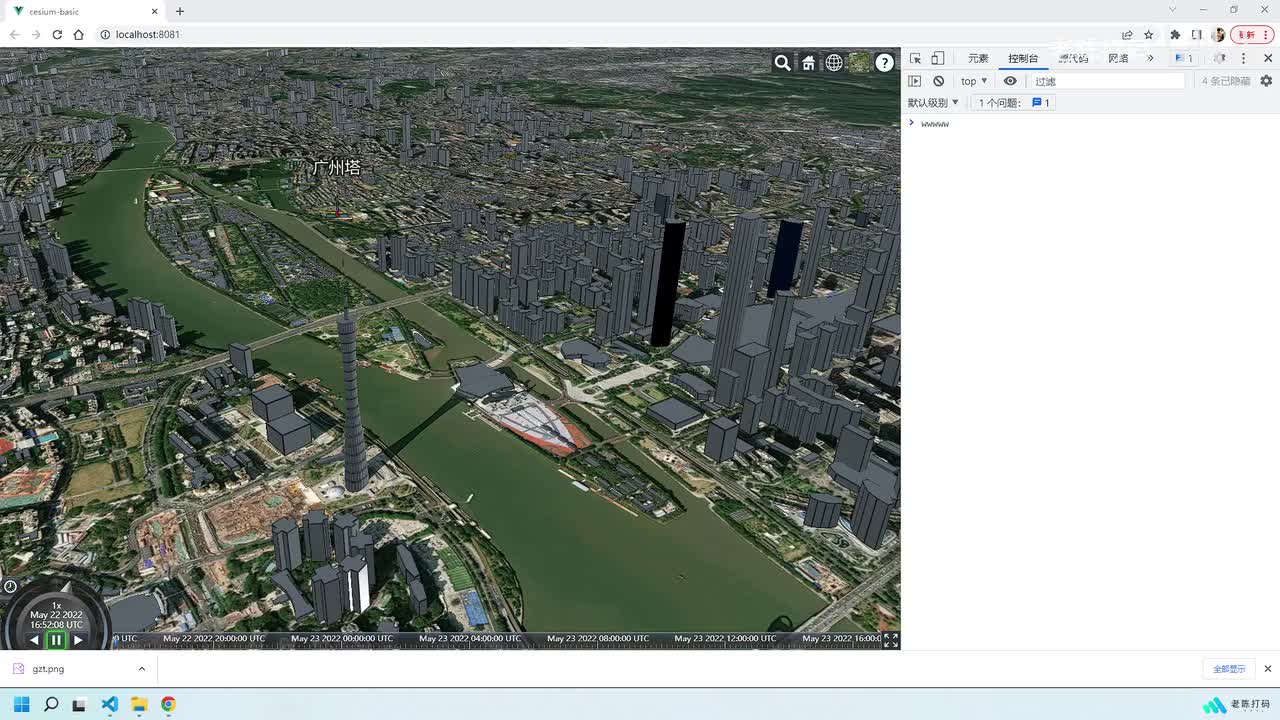
Task: Open the 默认级别 log level dropdown
Action: point(933,102)
